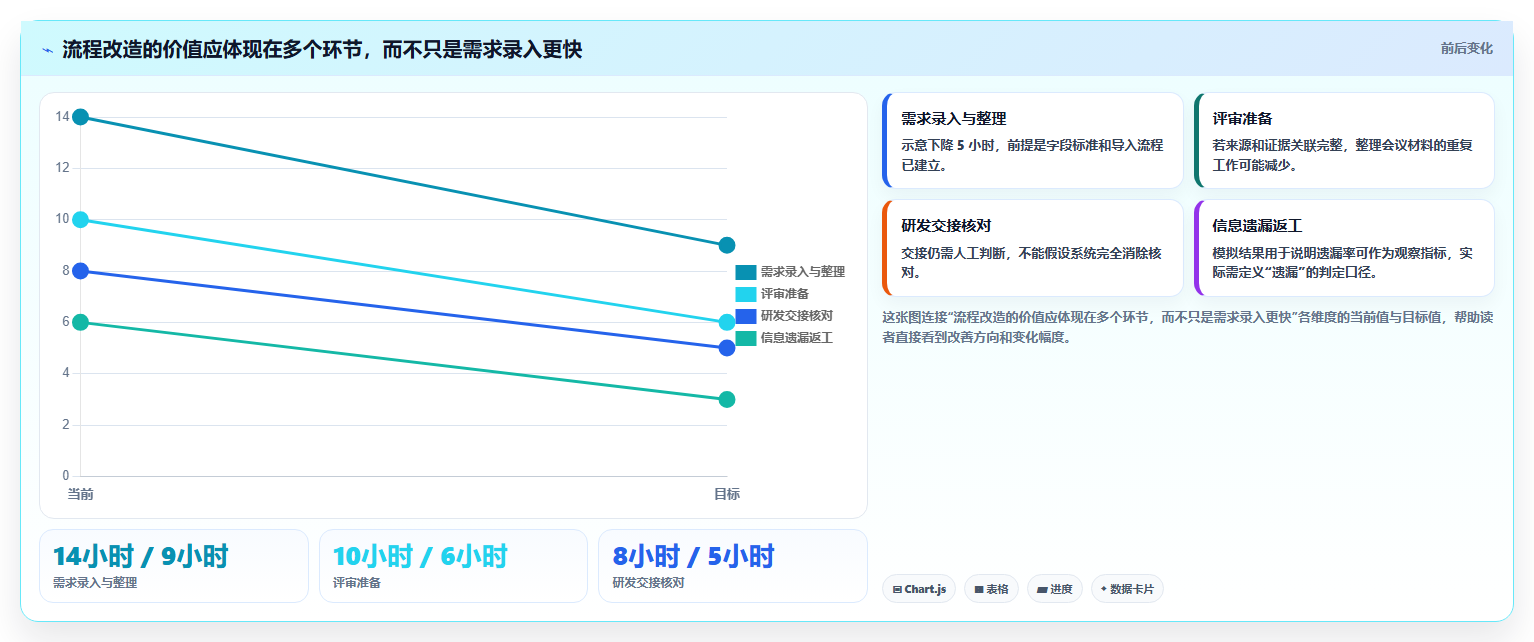Click the 需求录入与整理 data point at 当前 (14)
The width and height of the screenshot is (1534, 642).
81,117
